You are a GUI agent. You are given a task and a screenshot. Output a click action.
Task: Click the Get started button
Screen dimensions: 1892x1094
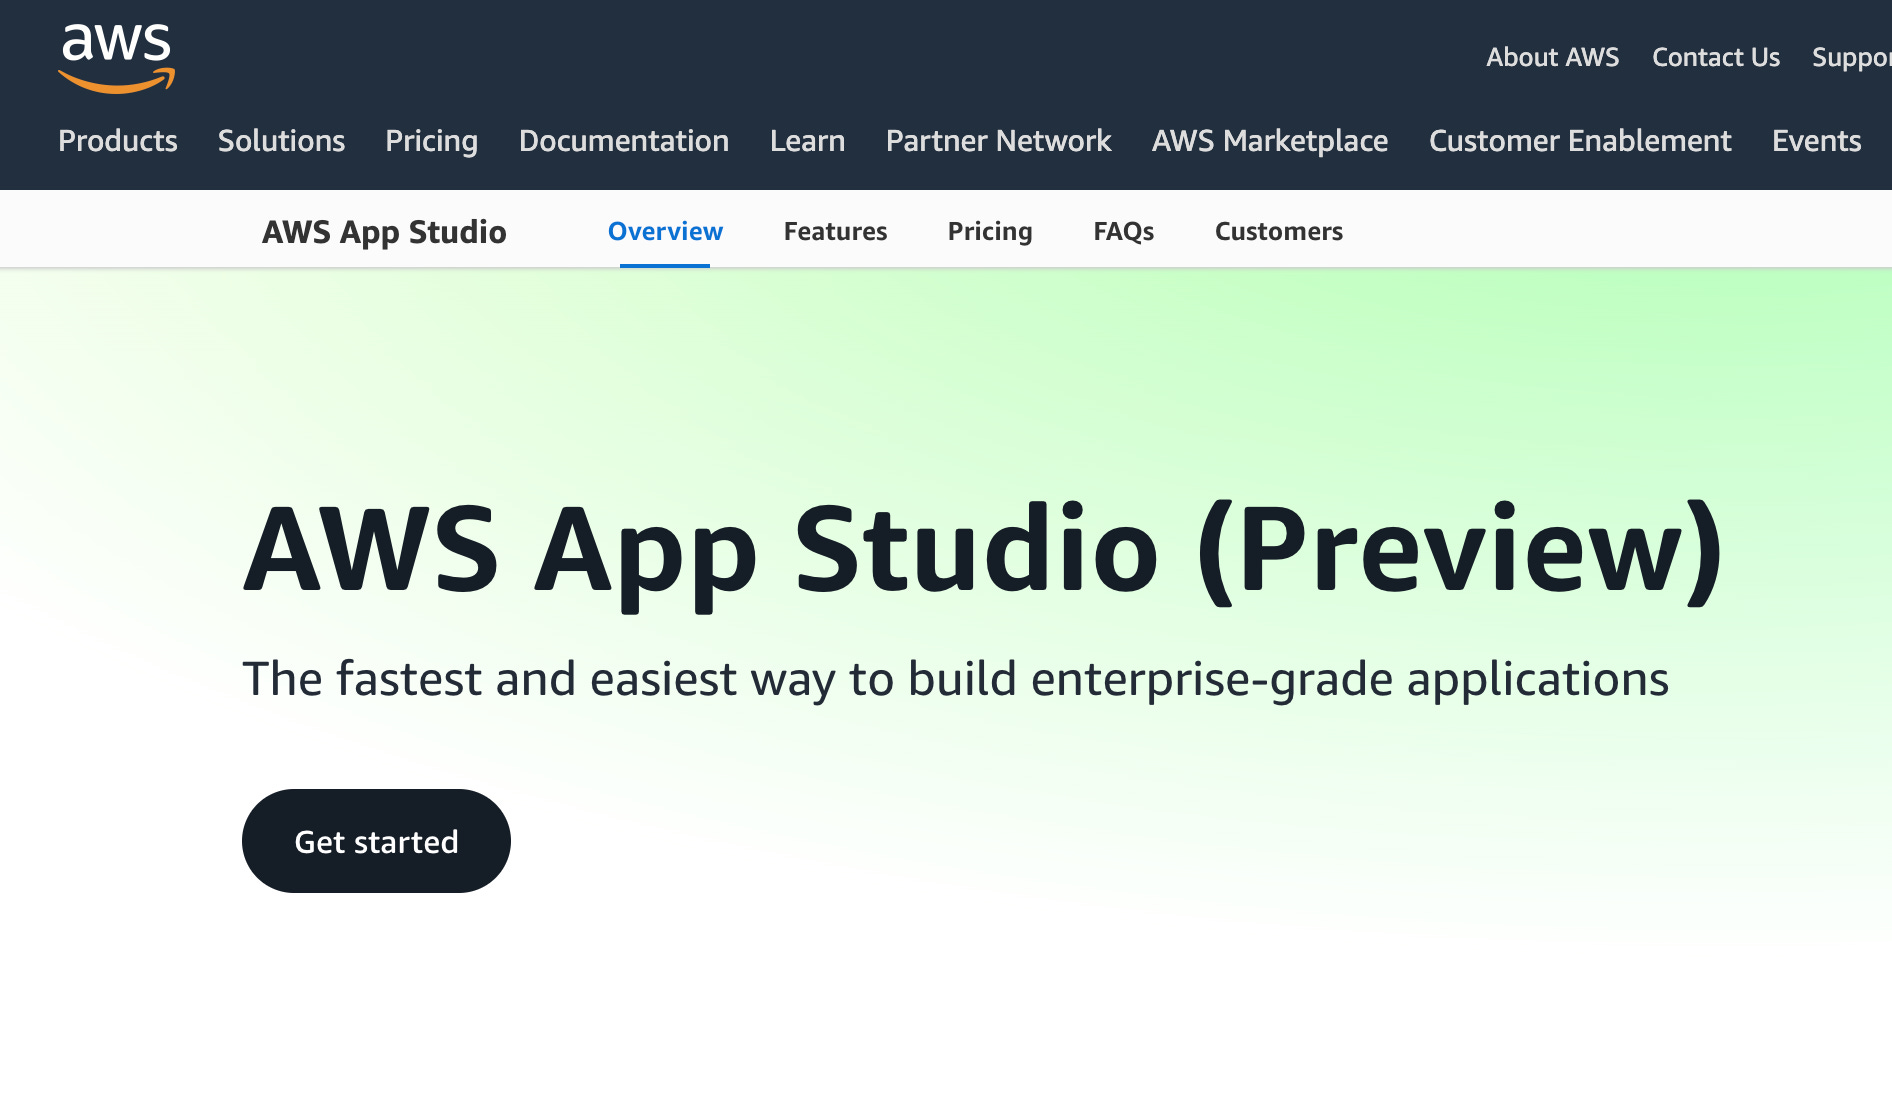pyautogui.click(x=376, y=841)
